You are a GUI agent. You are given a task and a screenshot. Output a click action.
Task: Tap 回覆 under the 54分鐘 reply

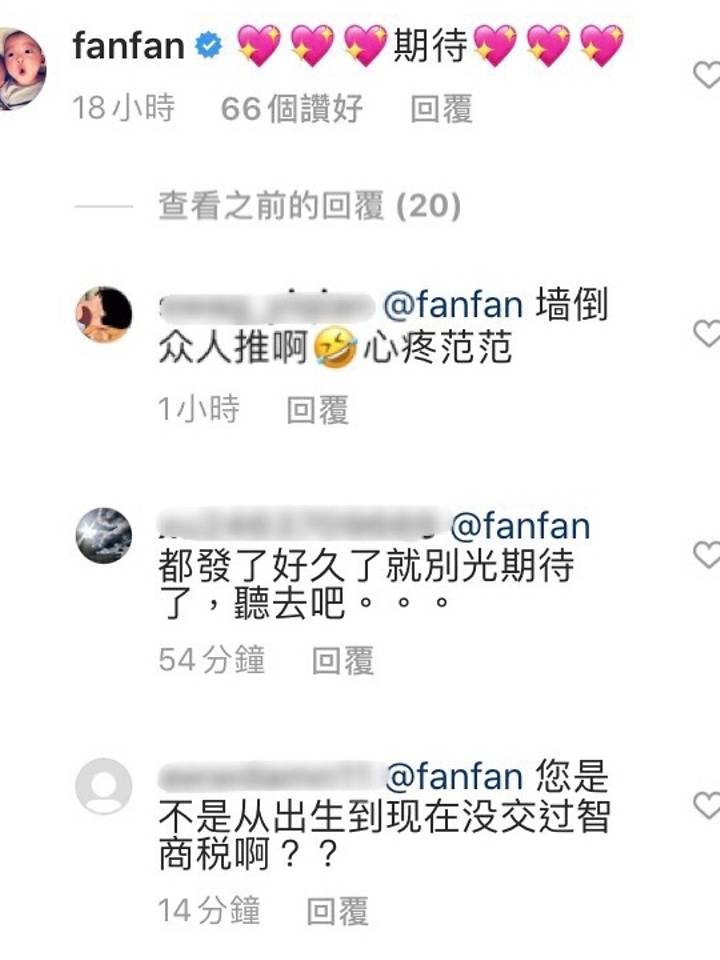pos(343,661)
